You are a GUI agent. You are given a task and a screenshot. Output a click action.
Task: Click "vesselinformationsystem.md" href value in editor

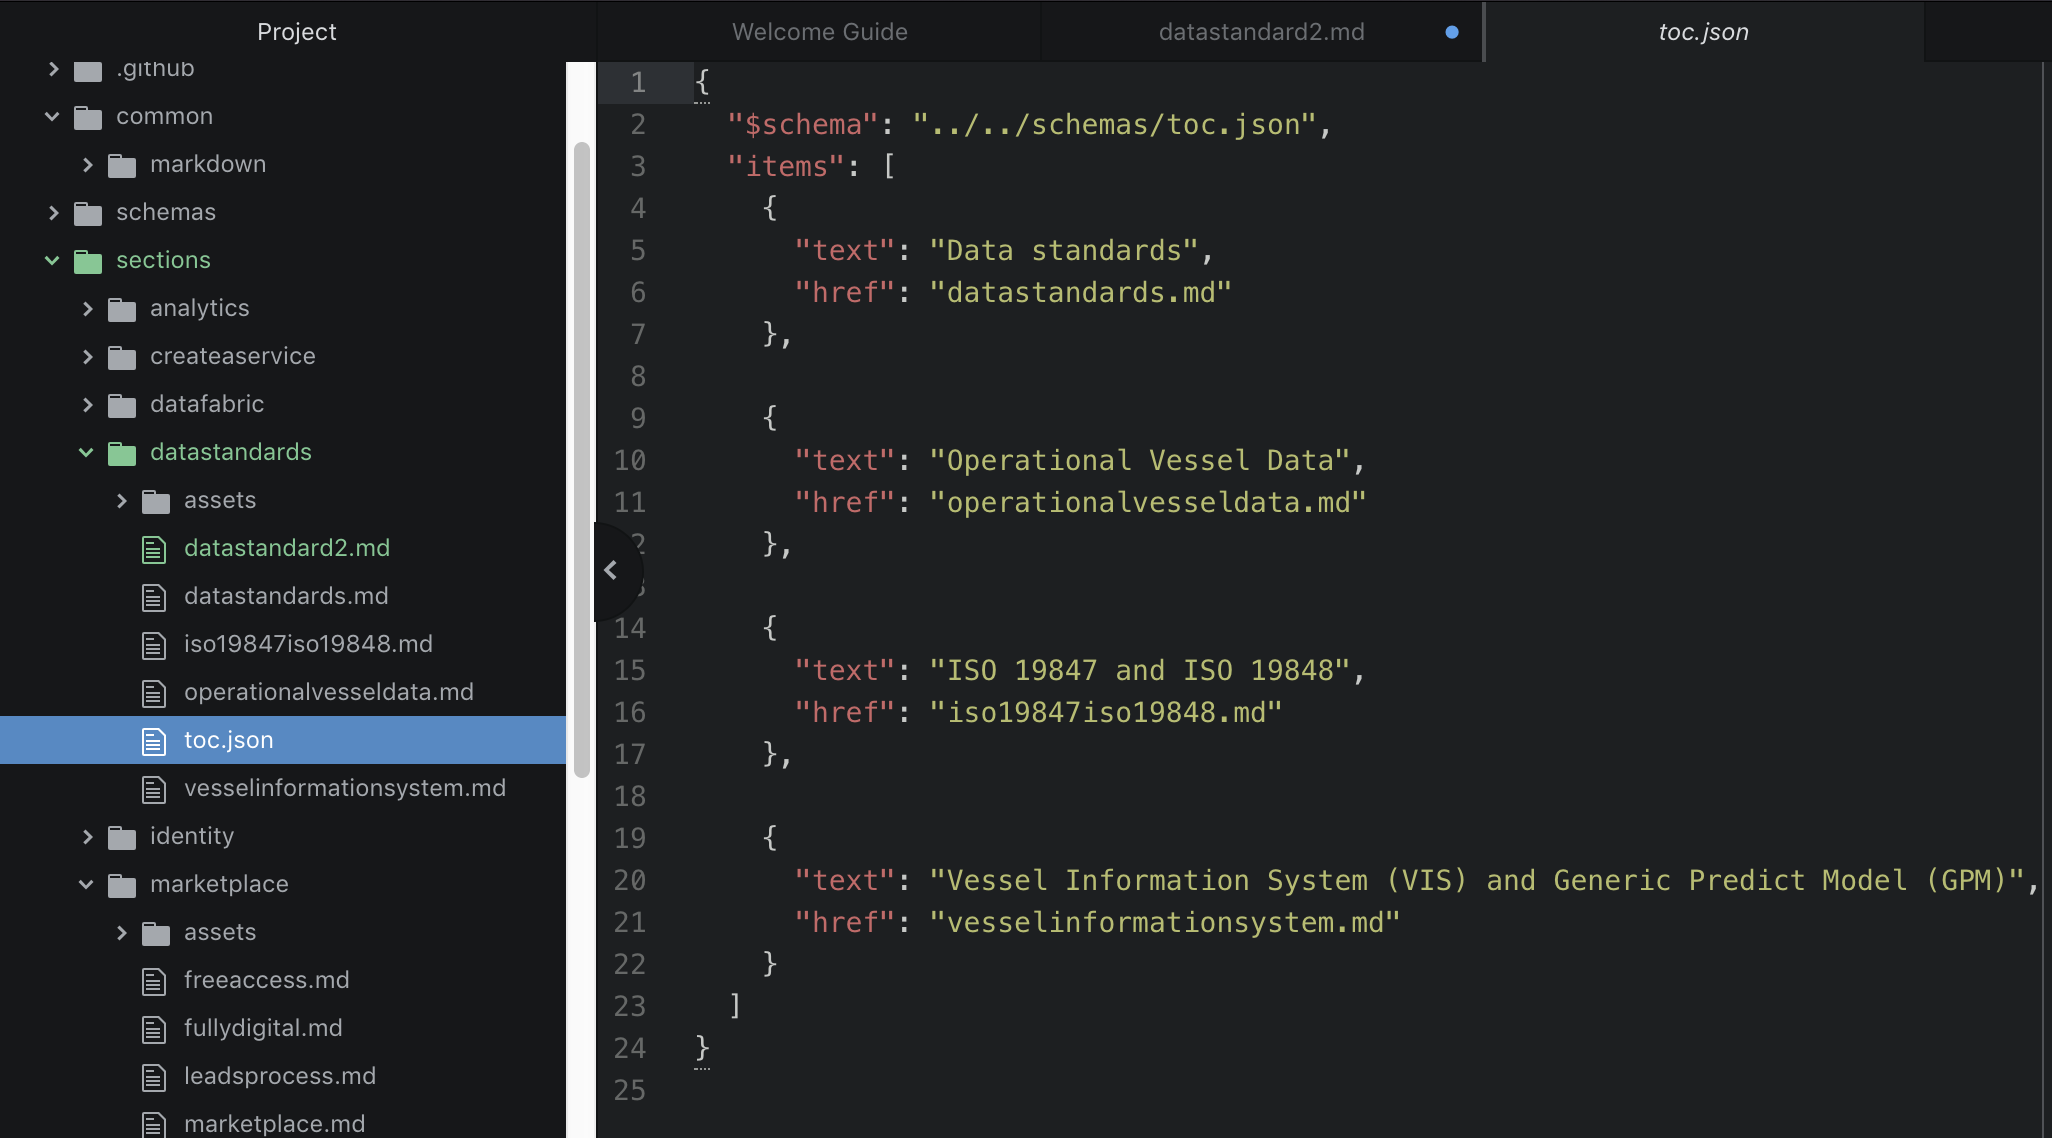1164,922
